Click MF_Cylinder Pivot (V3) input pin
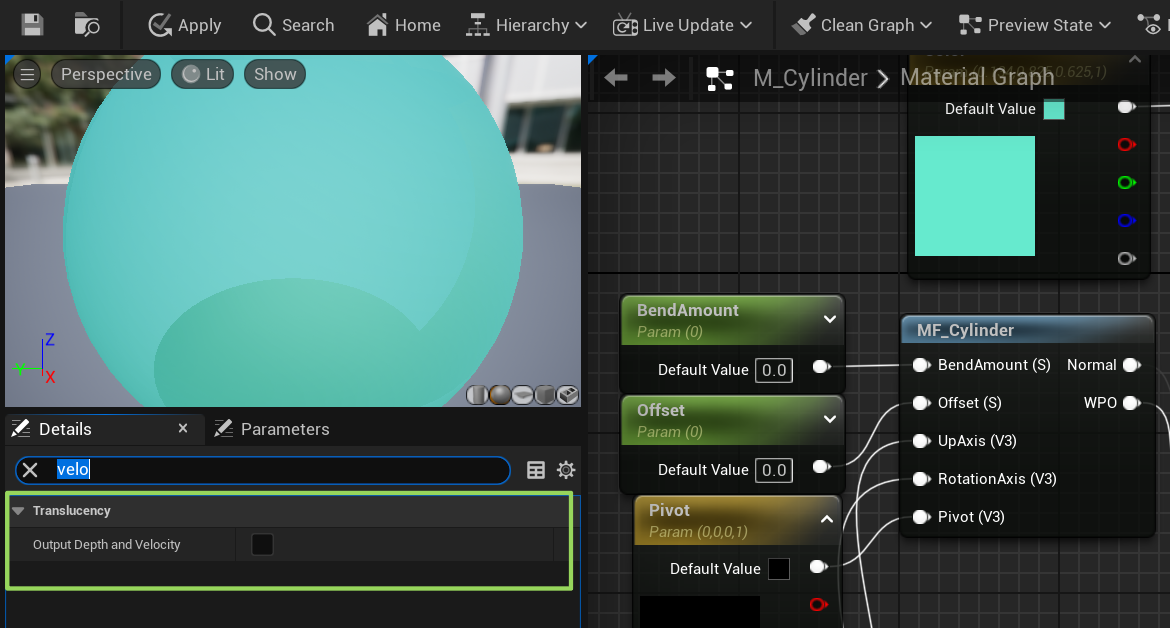 coord(922,517)
